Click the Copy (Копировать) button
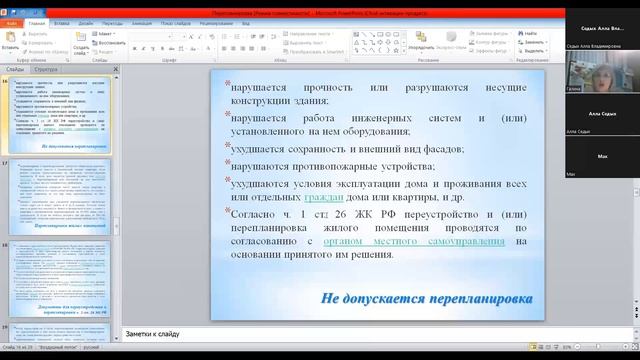The width and height of the screenshot is (640, 360). [x=39, y=43]
